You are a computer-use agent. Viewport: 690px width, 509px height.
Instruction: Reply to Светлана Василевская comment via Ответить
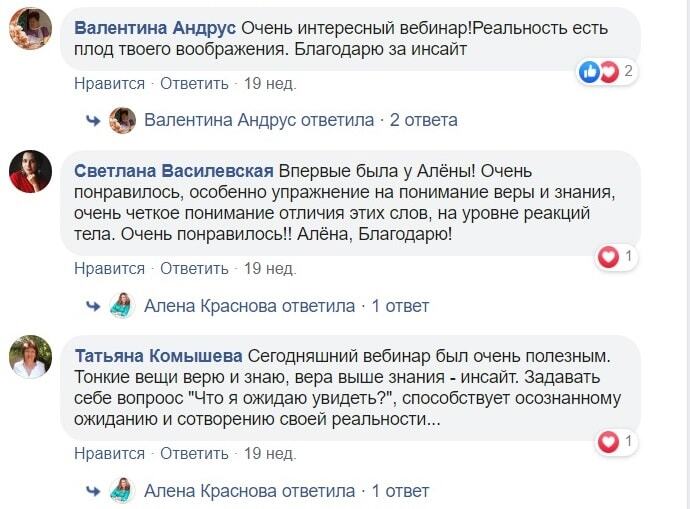point(194,268)
